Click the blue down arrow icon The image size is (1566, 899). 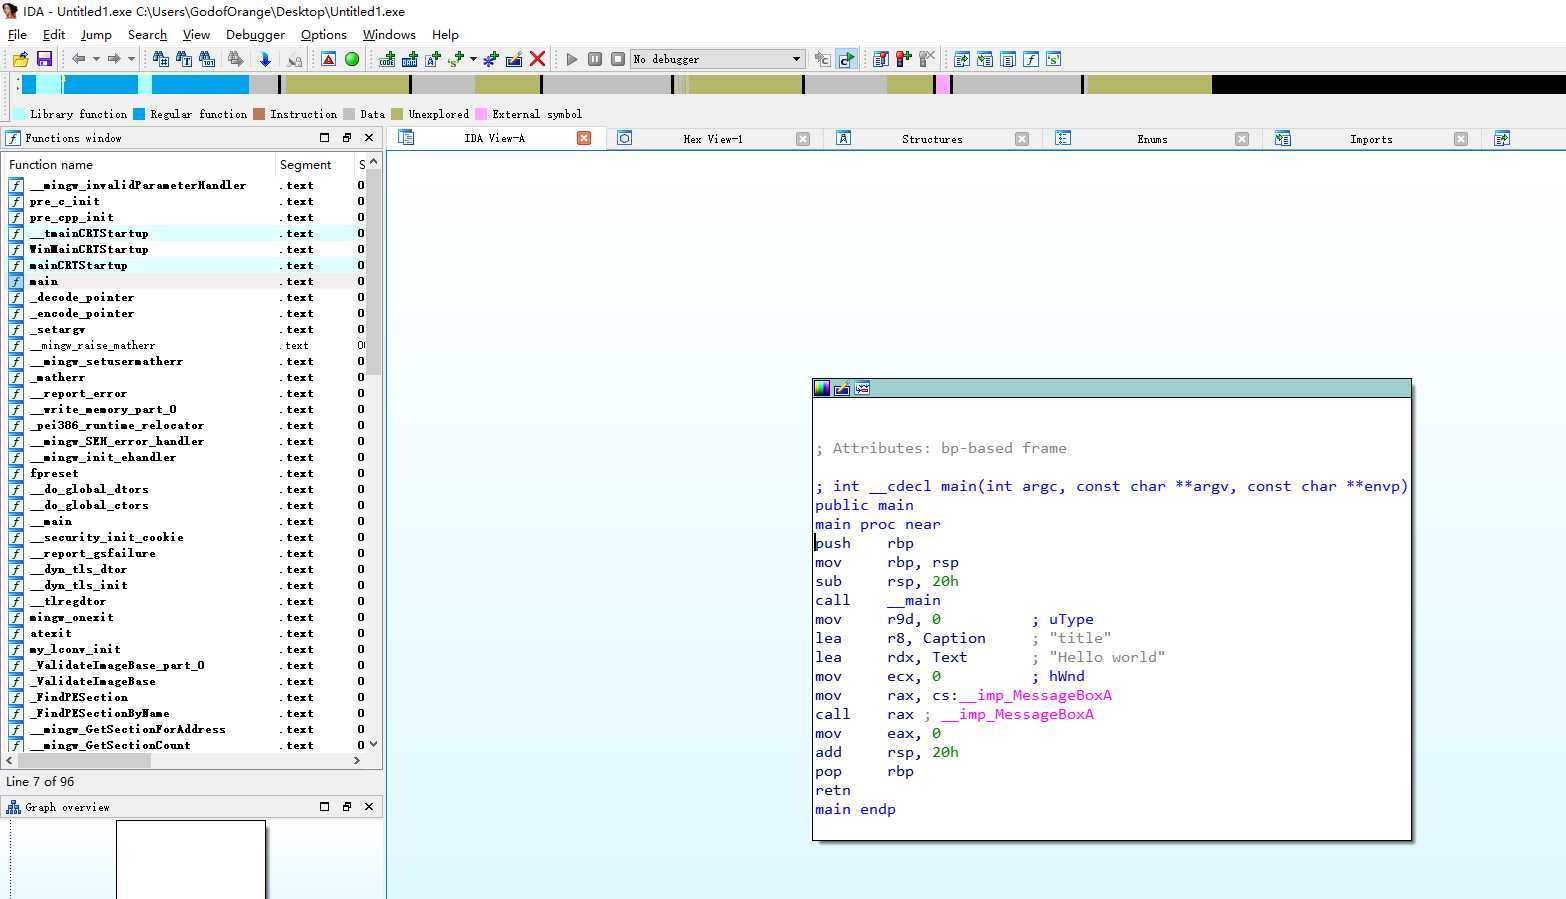[265, 59]
